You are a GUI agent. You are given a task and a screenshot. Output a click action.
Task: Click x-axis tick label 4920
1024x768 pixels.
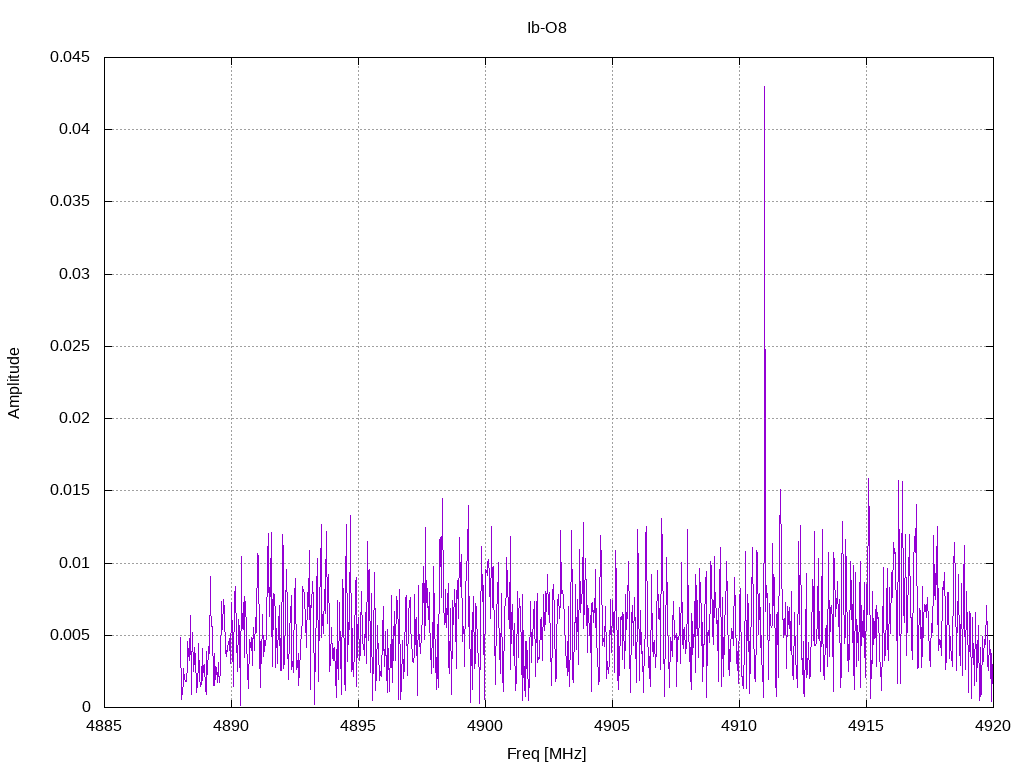click(x=993, y=726)
